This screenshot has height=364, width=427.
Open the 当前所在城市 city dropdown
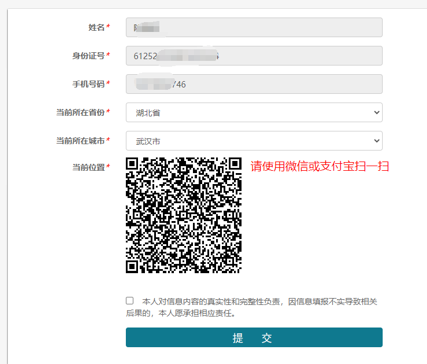[254, 141]
